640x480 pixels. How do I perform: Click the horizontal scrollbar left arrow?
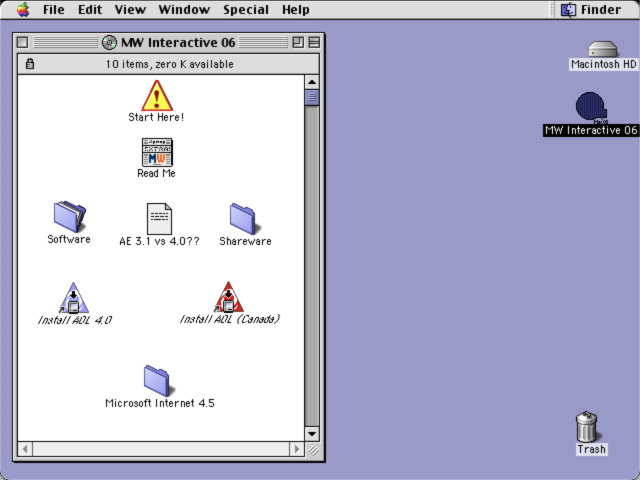pyautogui.click(x=25, y=449)
